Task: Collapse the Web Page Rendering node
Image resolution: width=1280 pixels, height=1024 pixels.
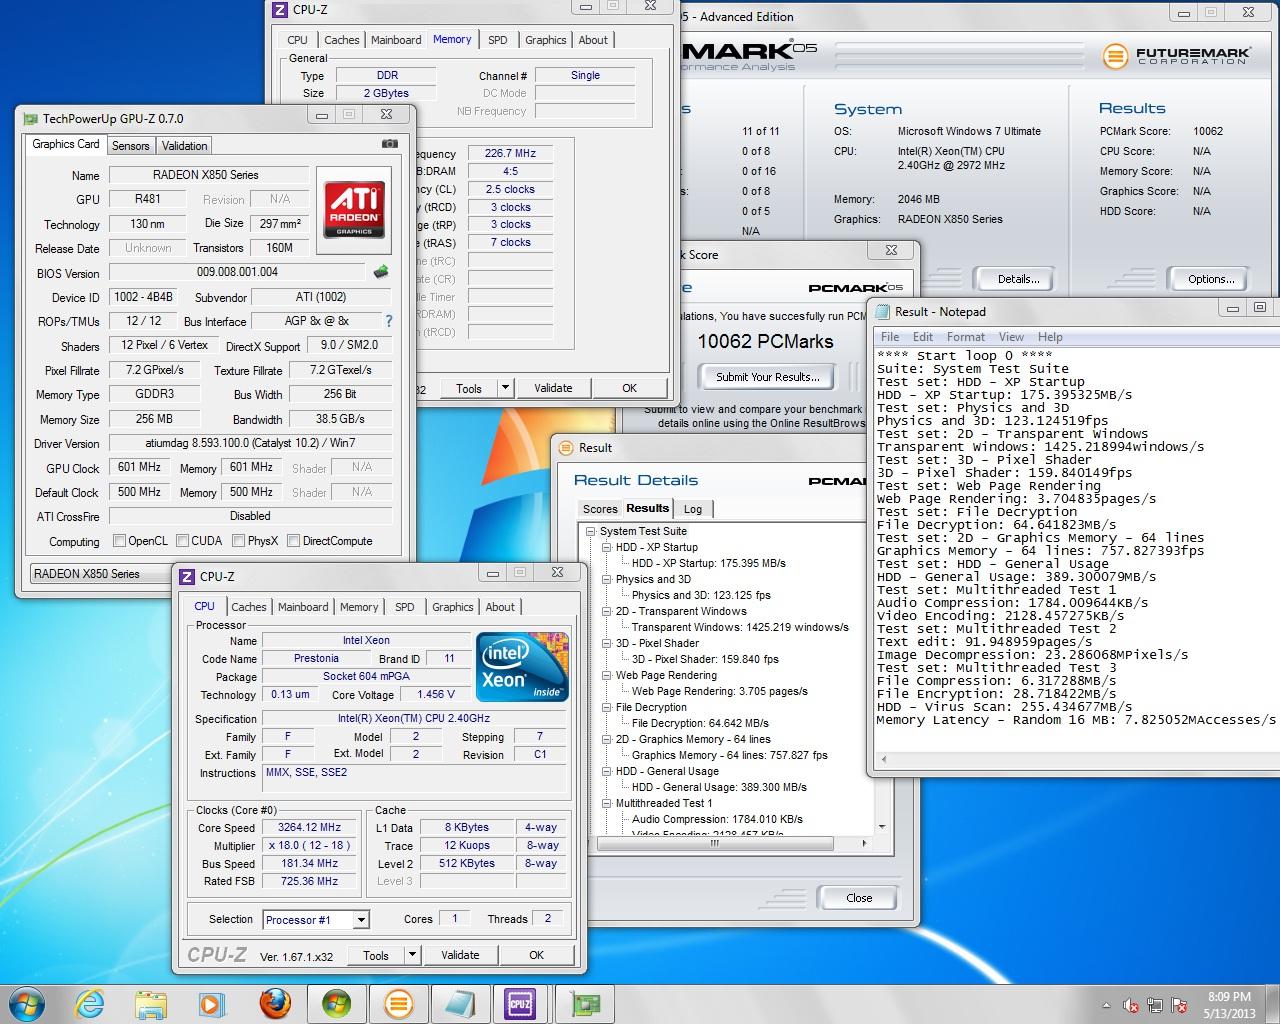Action: pyautogui.click(x=607, y=675)
